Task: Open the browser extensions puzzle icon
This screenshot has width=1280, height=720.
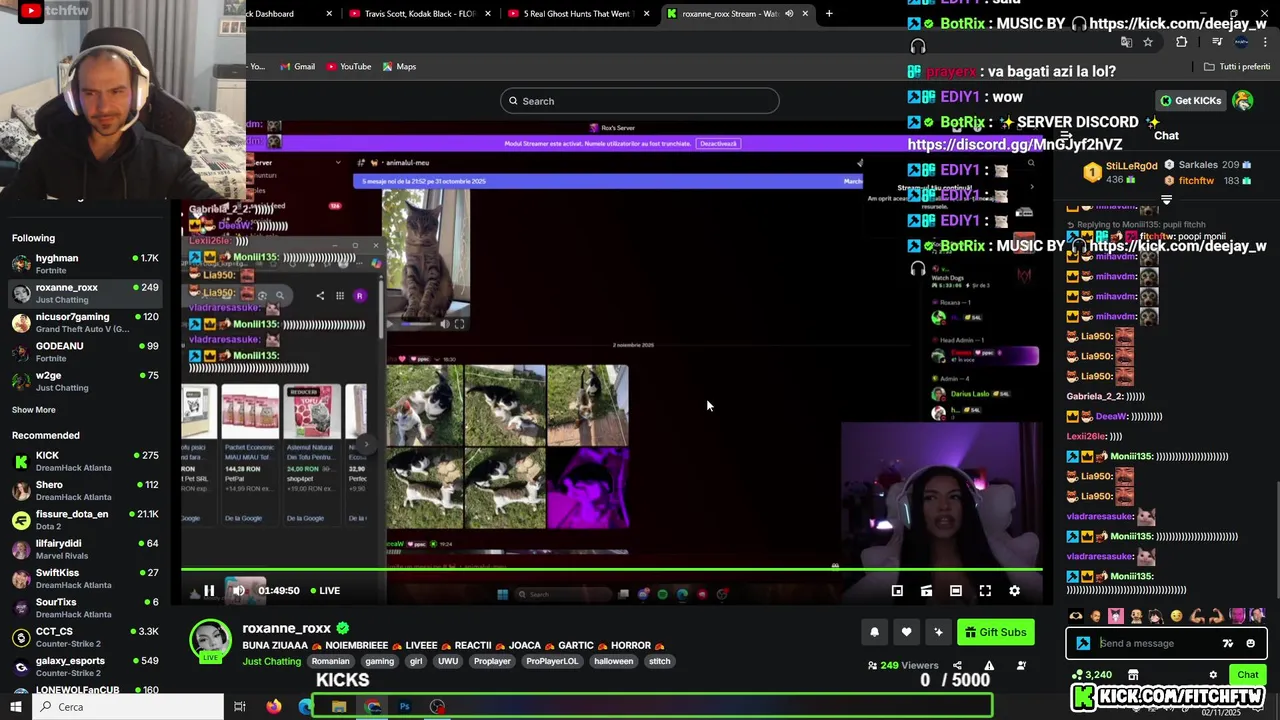Action: (x=1182, y=42)
